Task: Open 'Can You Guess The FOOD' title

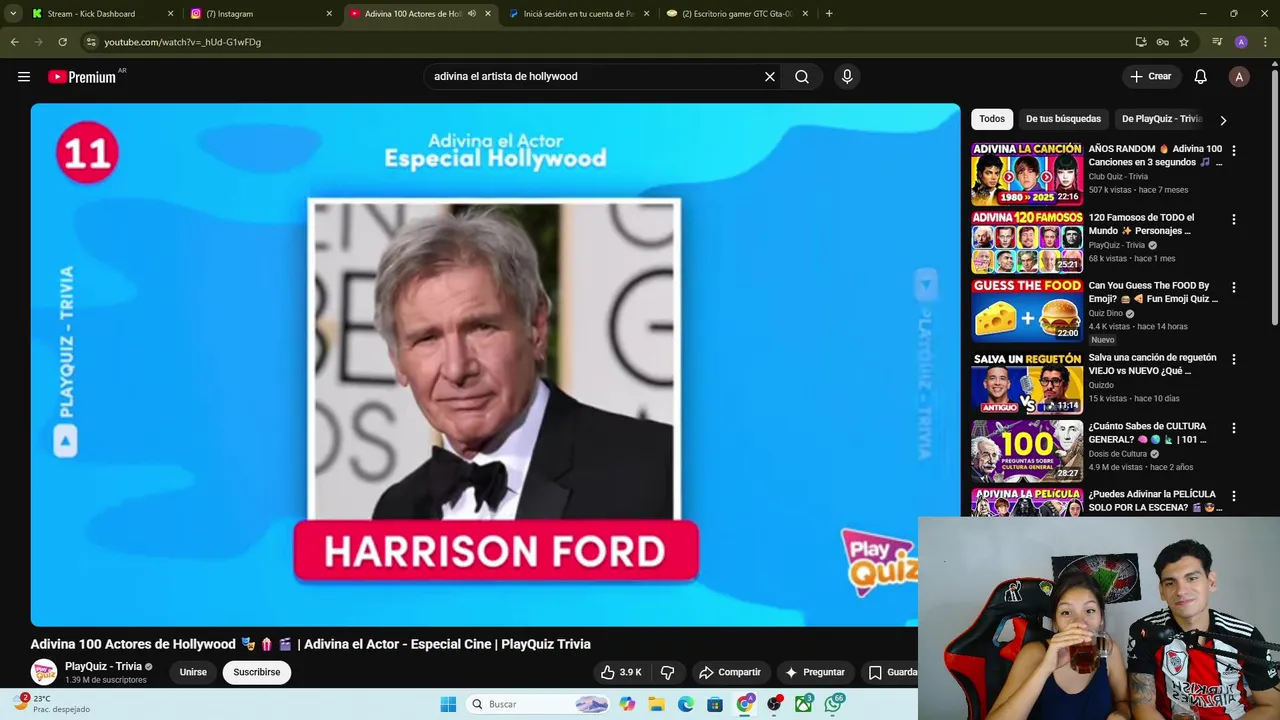Action: tap(1152, 292)
